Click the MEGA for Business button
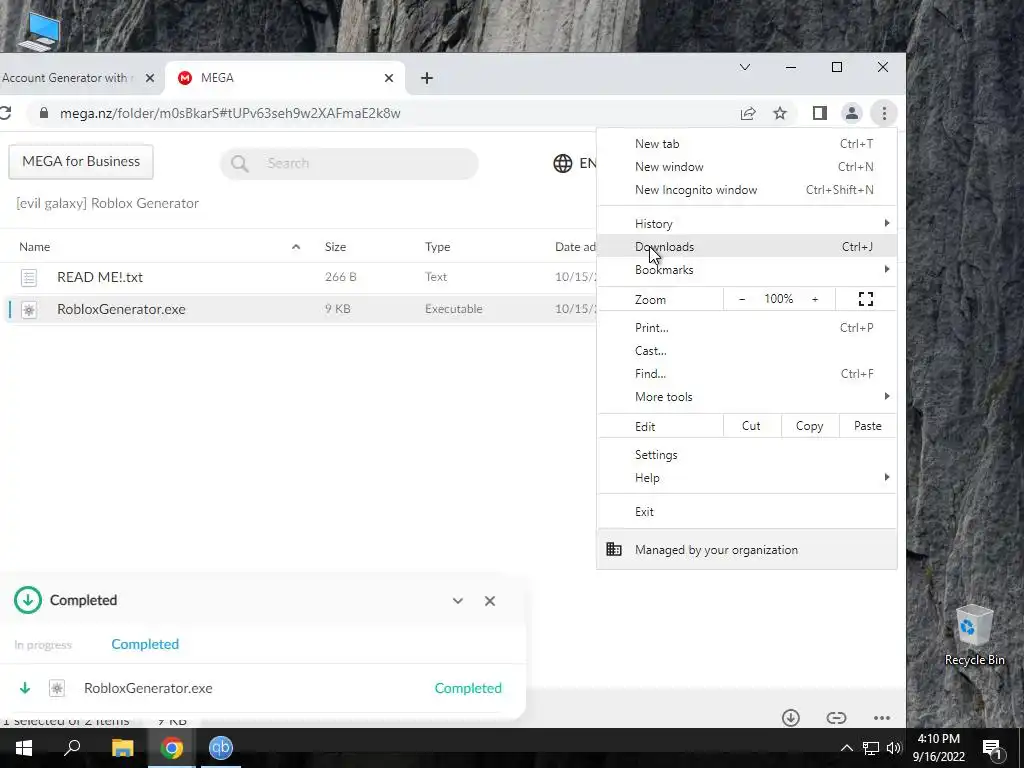The height and width of the screenshot is (768, 1024). pyautogui.click(x=81, y=161)
